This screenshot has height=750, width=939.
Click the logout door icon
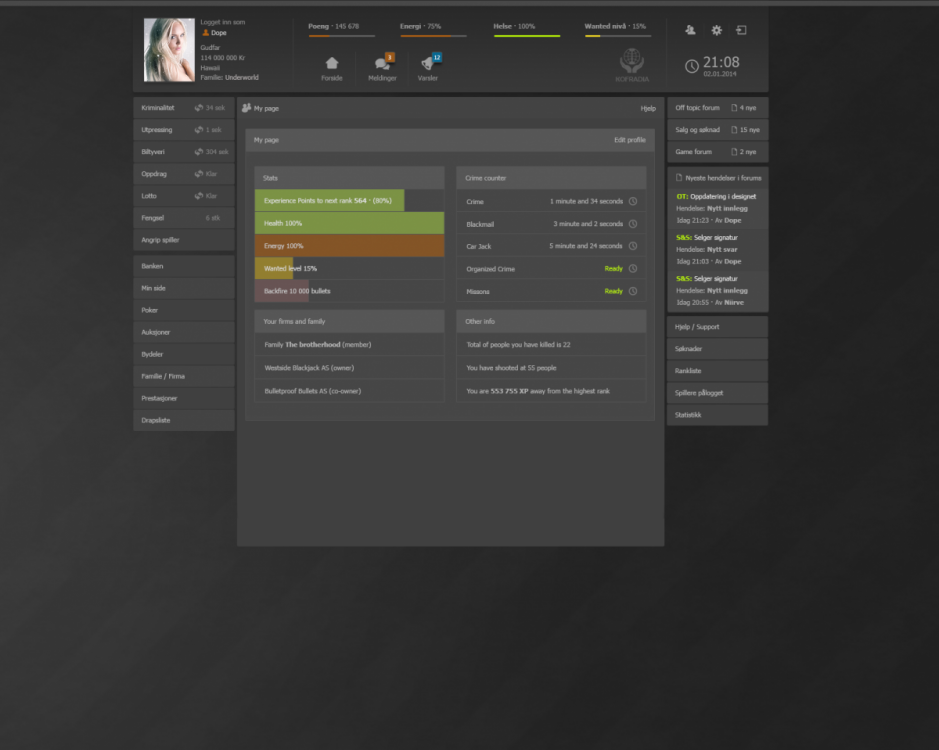[x=742, y=31]
